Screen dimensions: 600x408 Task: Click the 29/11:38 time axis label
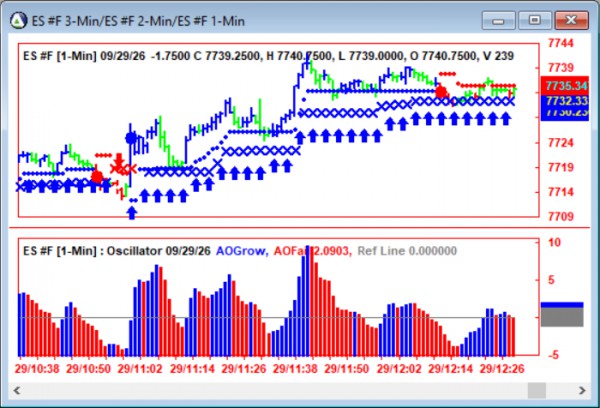coord(295,369)
